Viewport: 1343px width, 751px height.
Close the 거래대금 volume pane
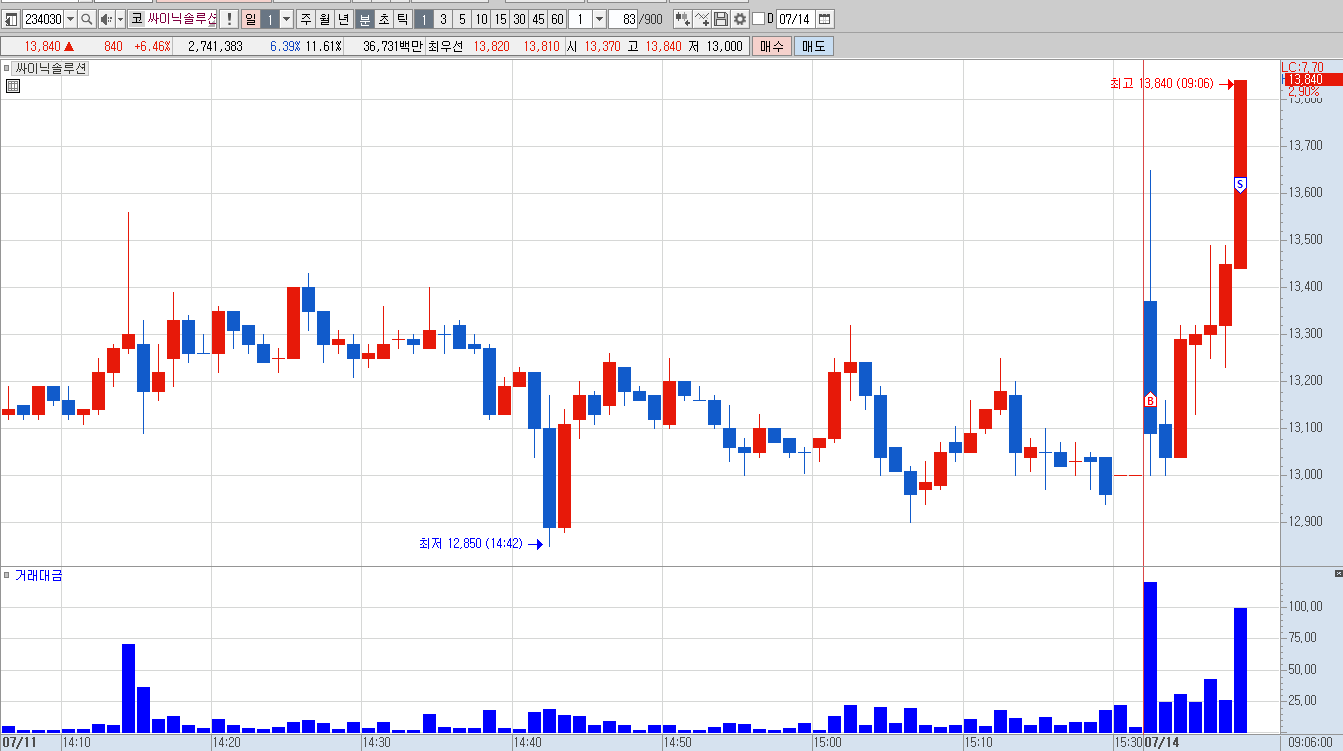1338,575
